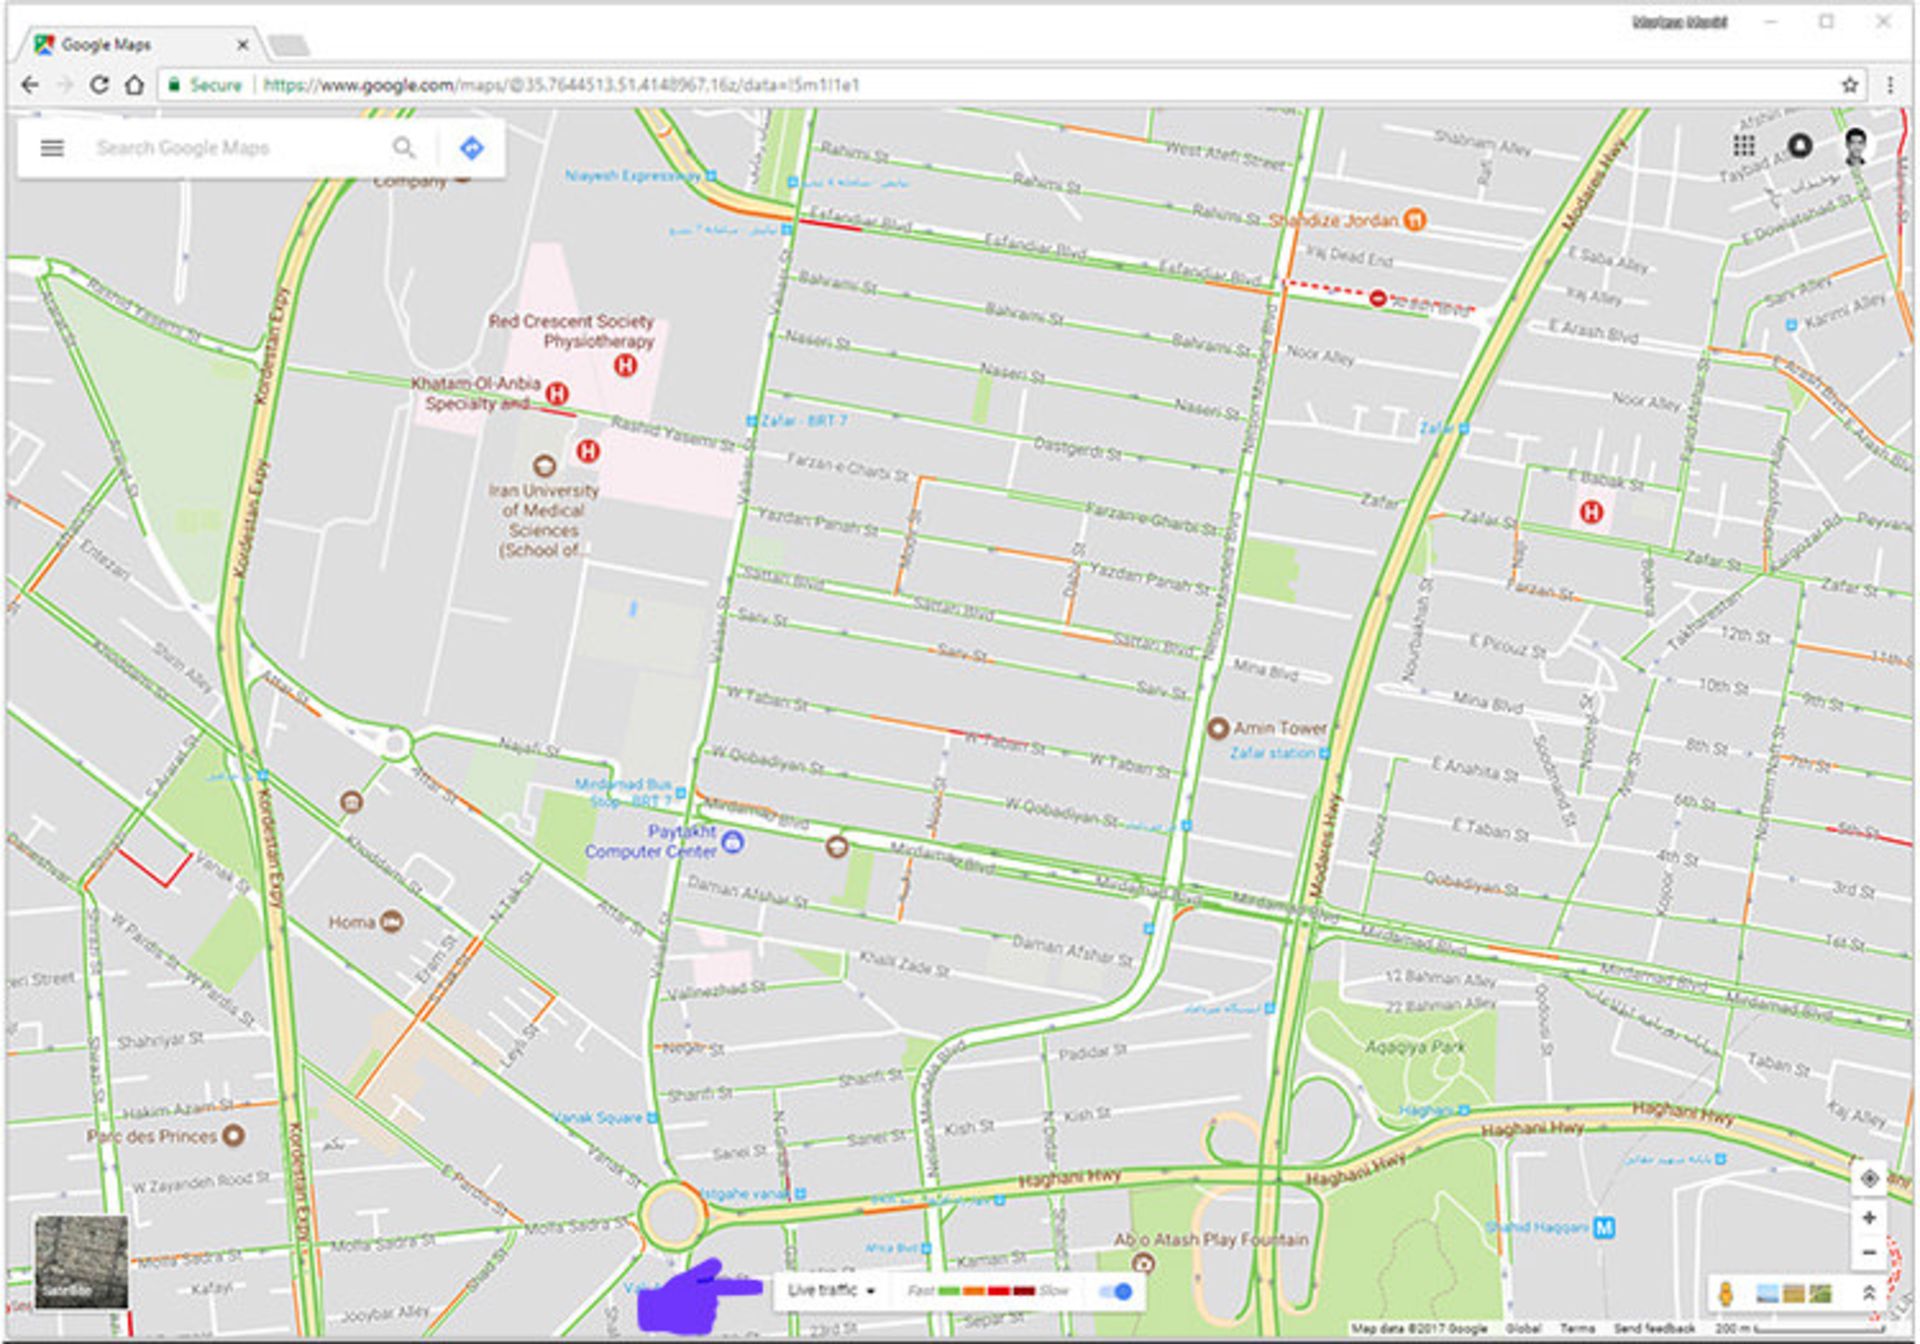Viewport: 1920px width, 1344px height.
Task: Toggle the 200 m map scale bar
Action: coord(1800,1328)
